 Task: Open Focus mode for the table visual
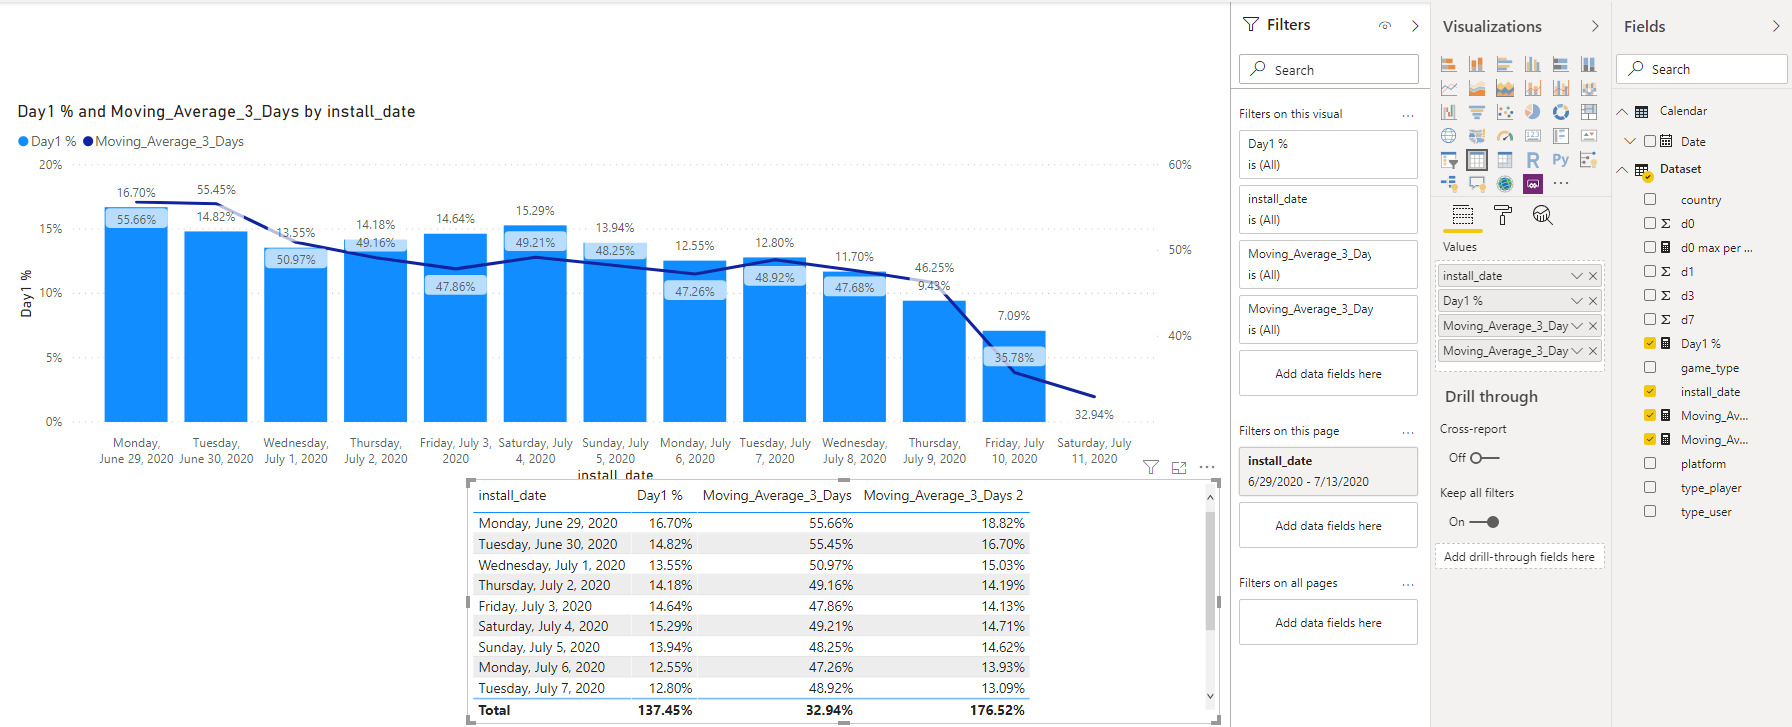click(x=1179, y=467)
